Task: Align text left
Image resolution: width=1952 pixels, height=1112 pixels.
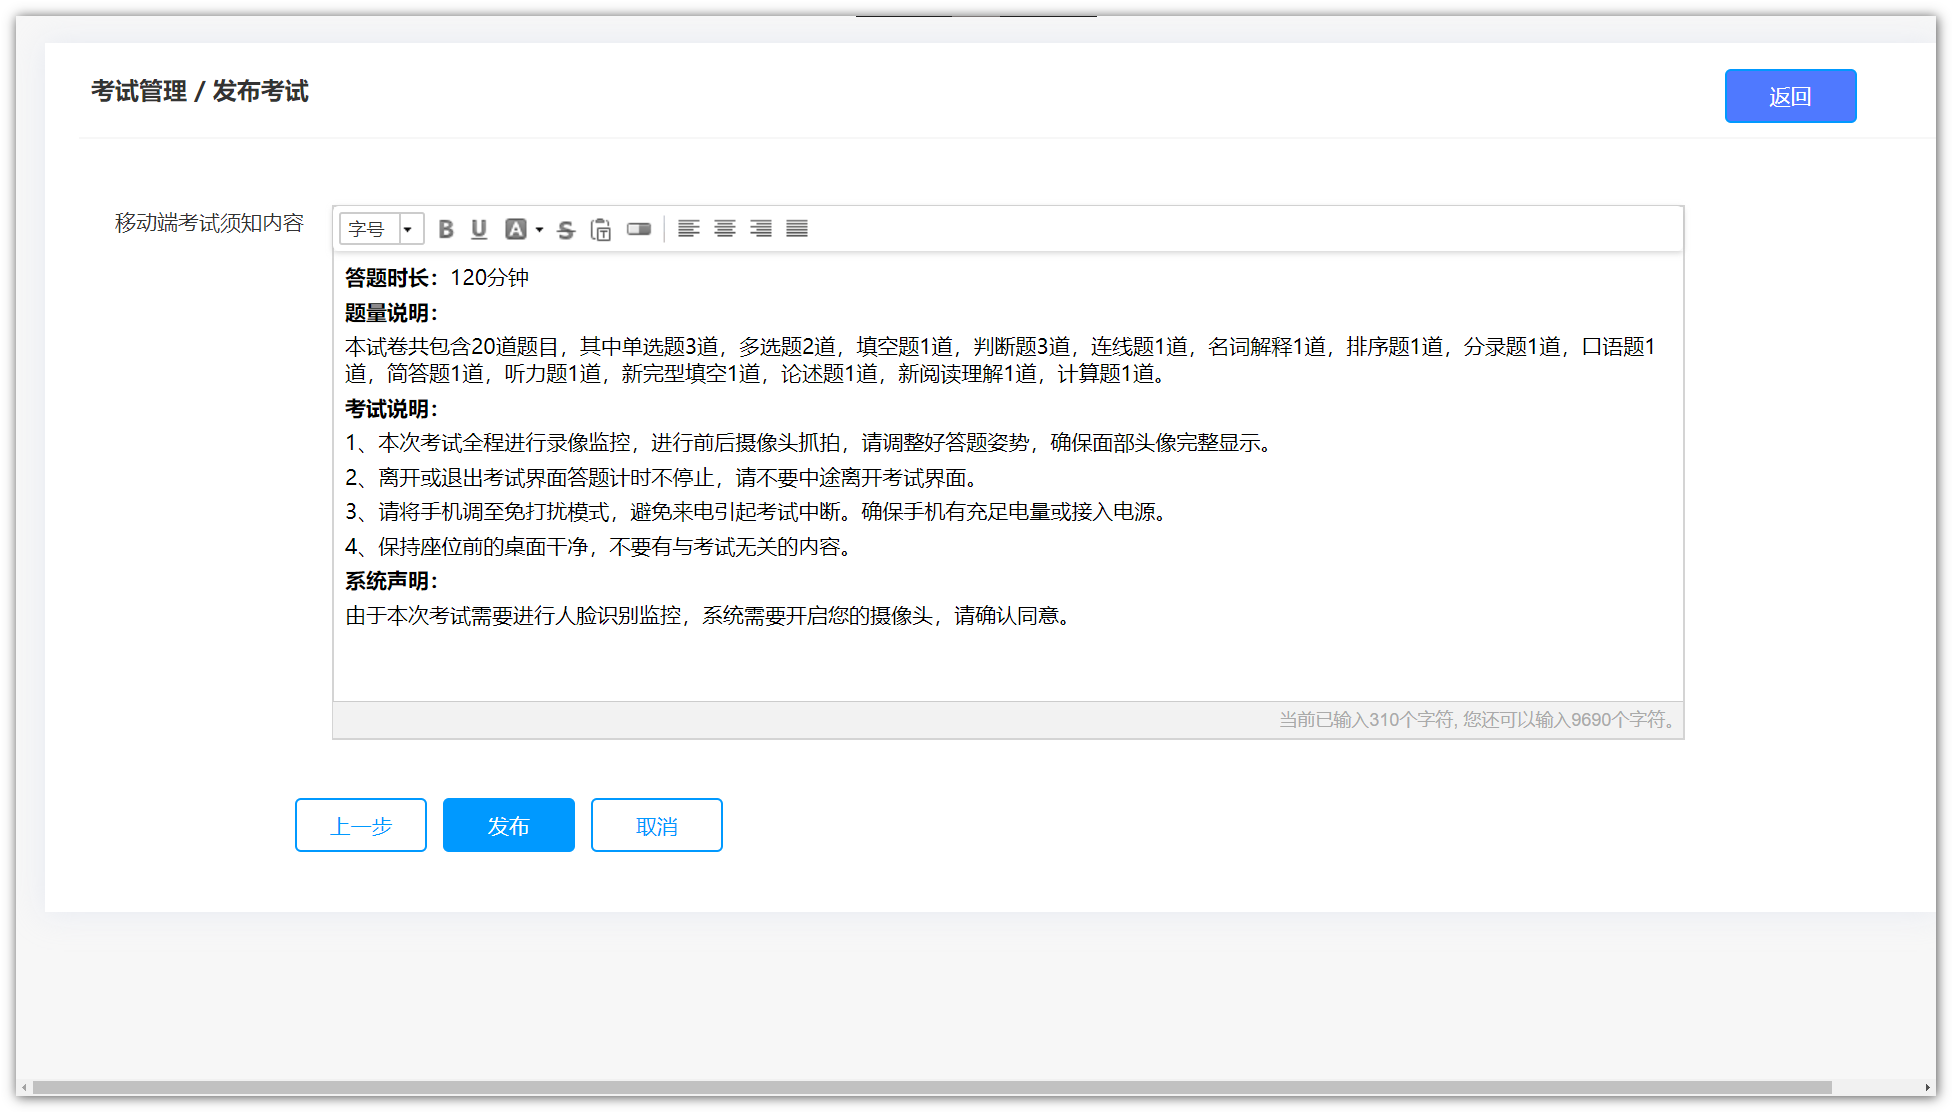Action: click(688, 228)
